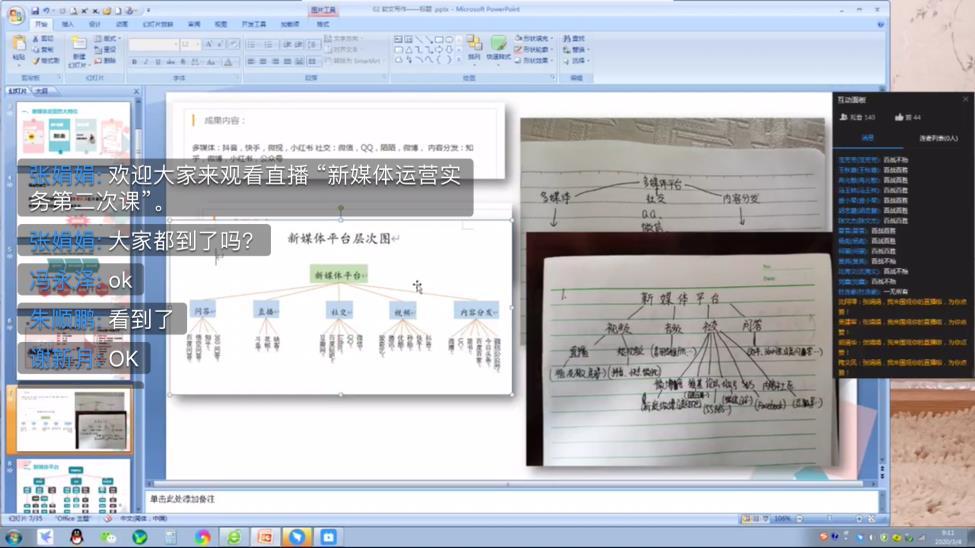This screenshot has height=548, width=975.
Task: Click the Arrange icon in the drawing group
Action: pos(474,47)
